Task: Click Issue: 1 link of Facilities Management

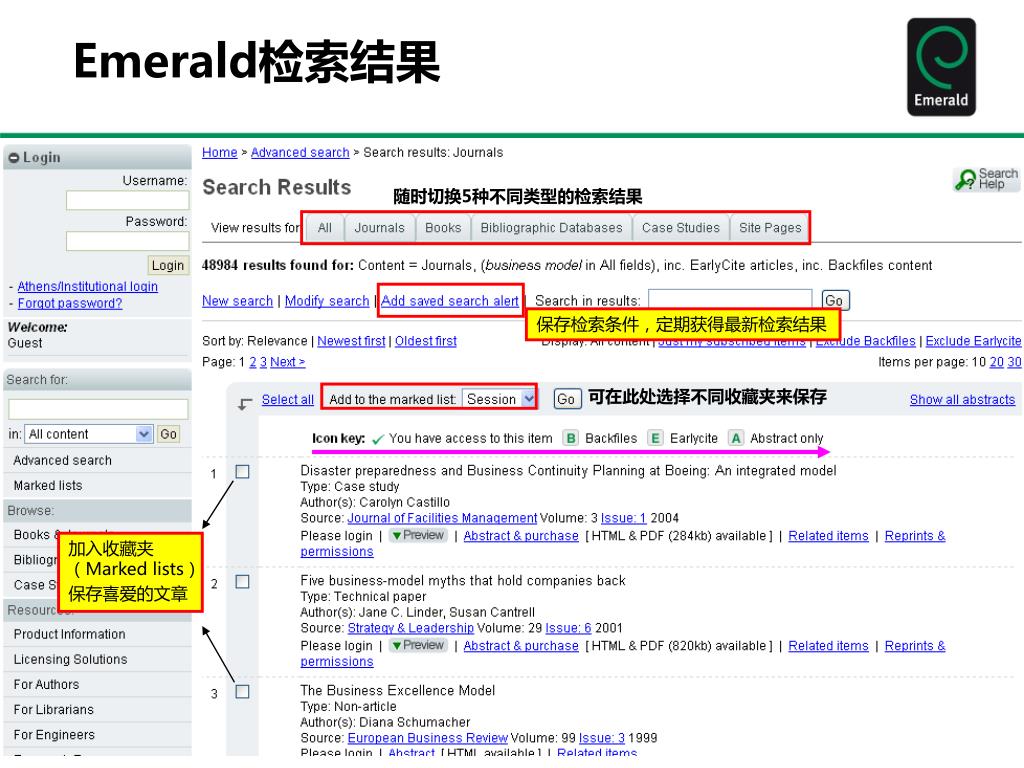Action: (623, 518)
